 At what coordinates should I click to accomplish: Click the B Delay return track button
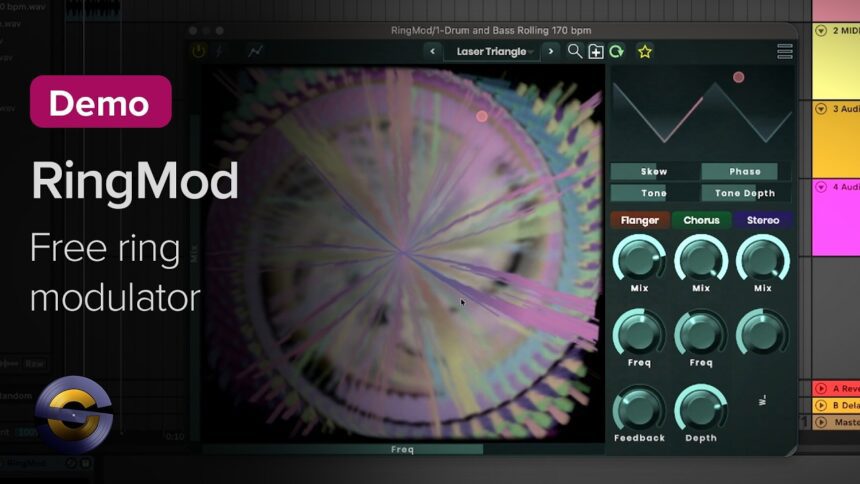click(821, 406)
